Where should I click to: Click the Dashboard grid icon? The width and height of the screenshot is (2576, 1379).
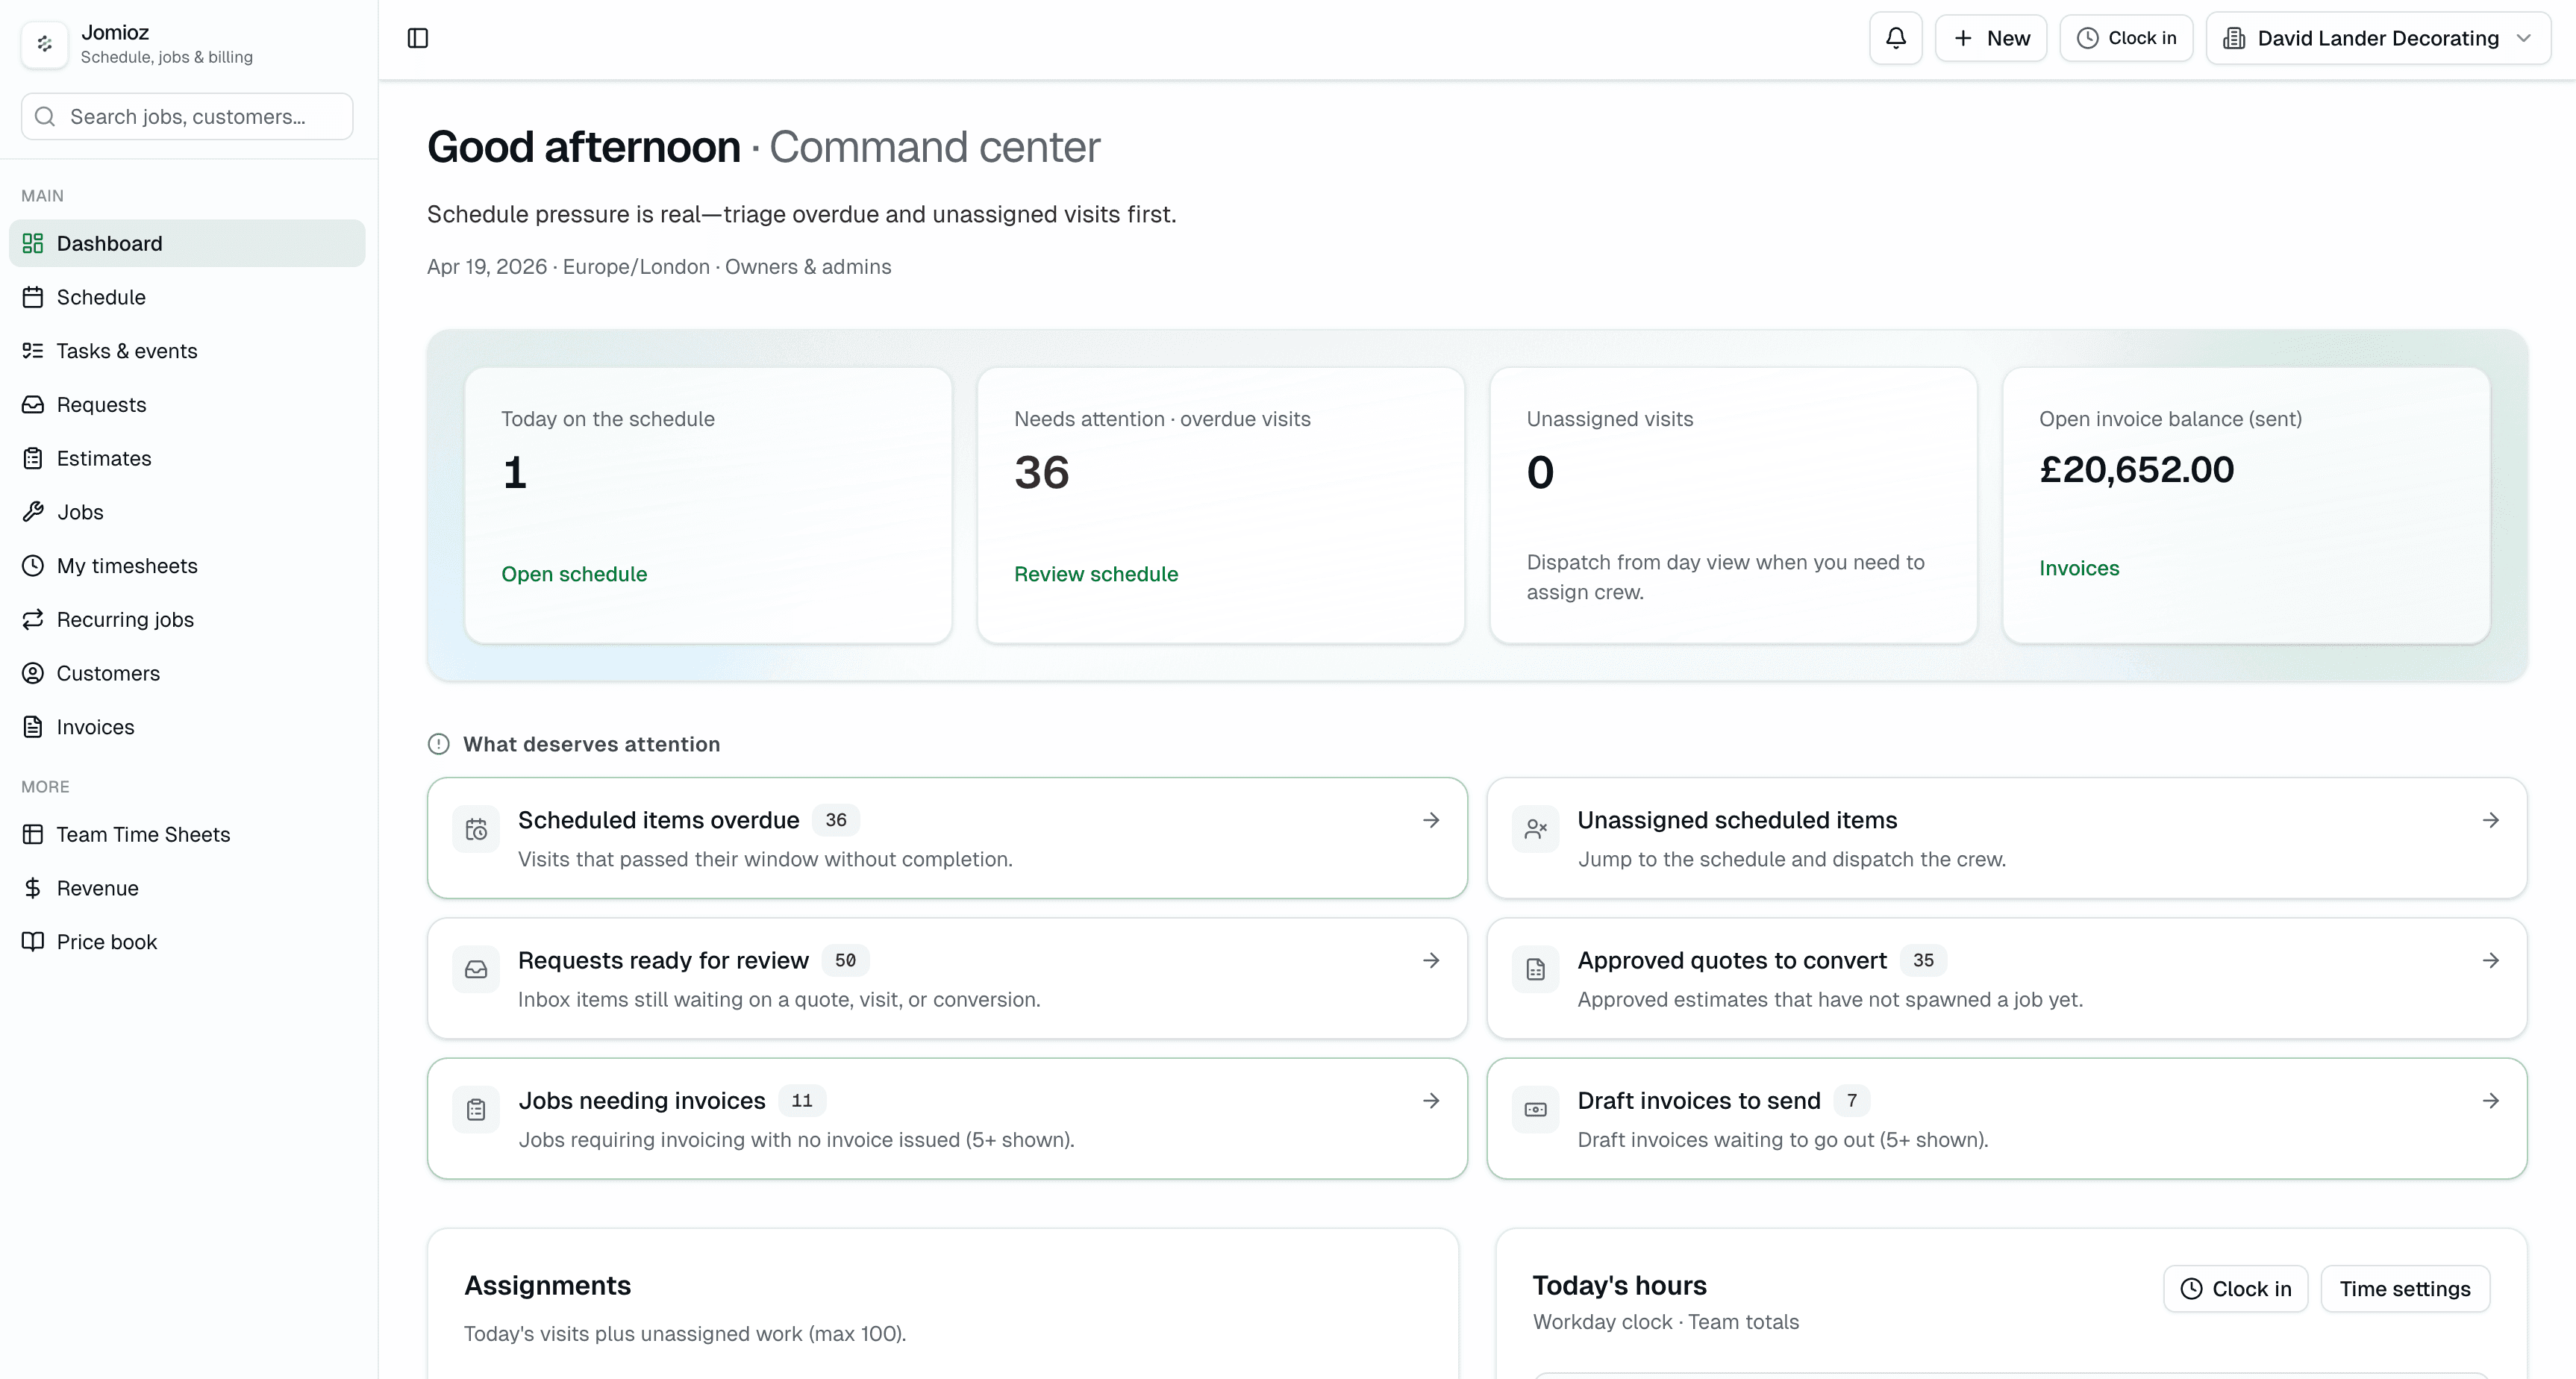pyautogui.click(x=33, y=243)
